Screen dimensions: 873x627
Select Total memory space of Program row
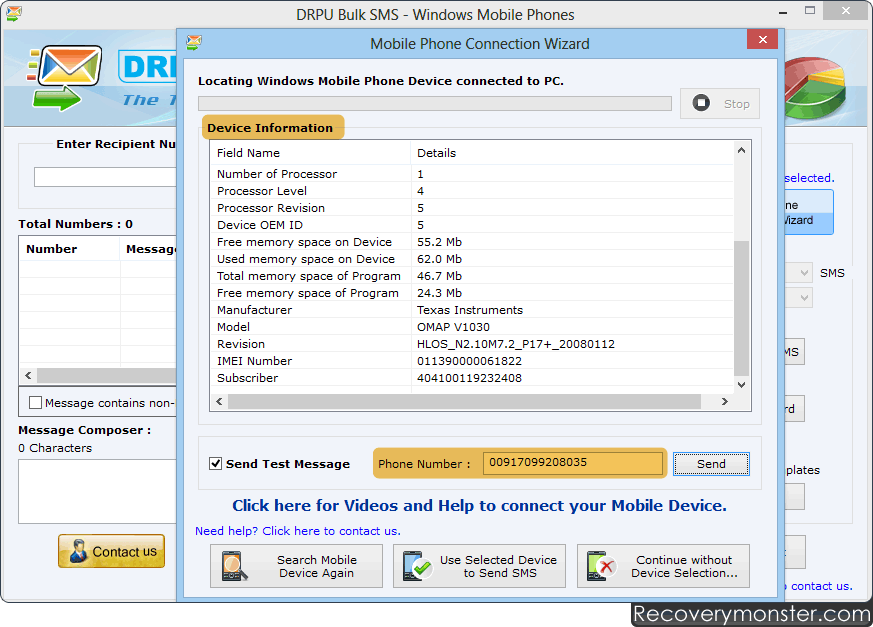click(472, 276)
